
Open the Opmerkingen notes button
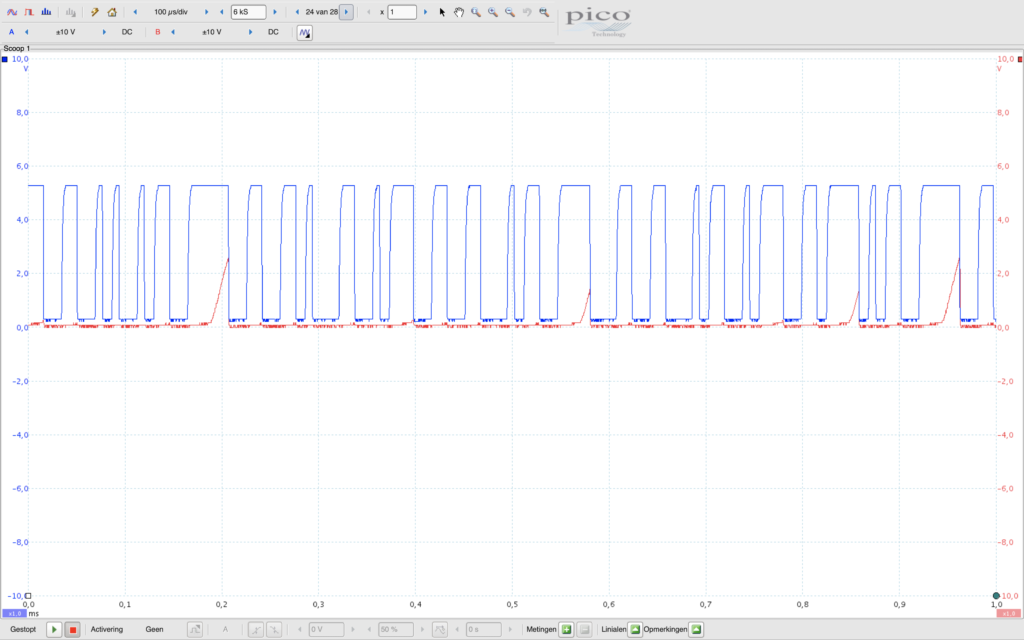[x=696, y=630]
